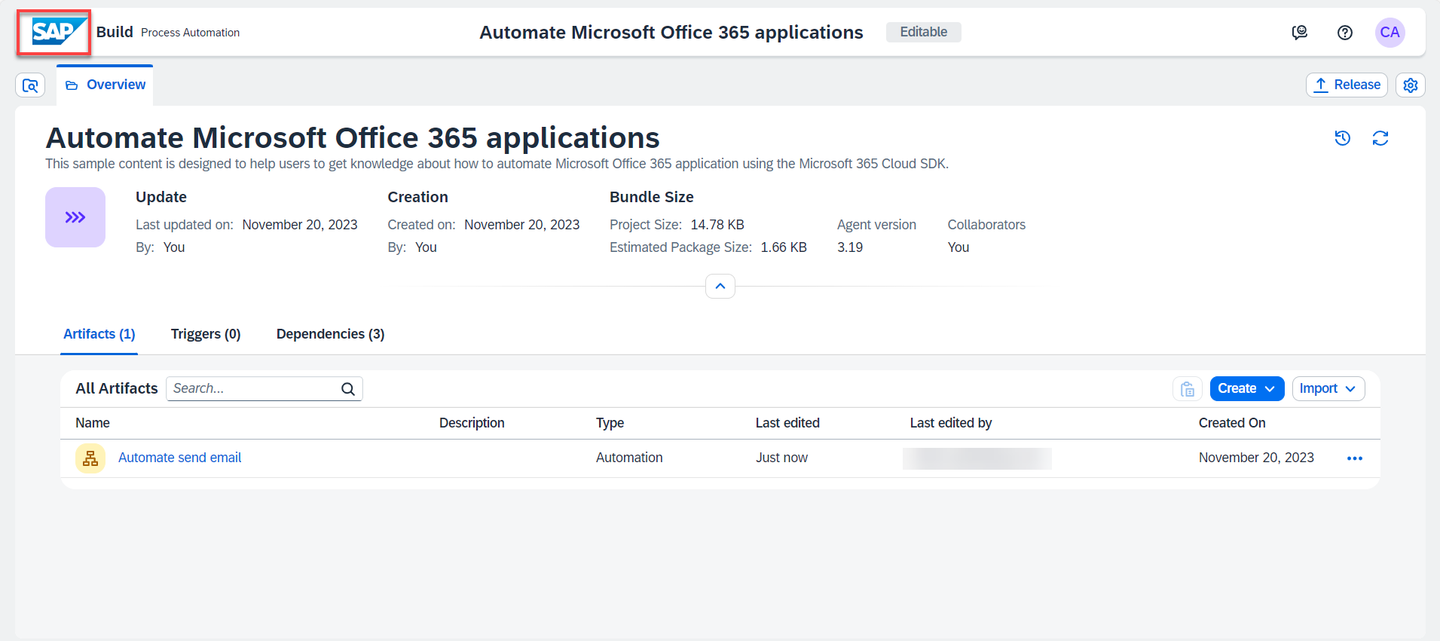
Task: Click the Name column header
Action: coord(93,423)
